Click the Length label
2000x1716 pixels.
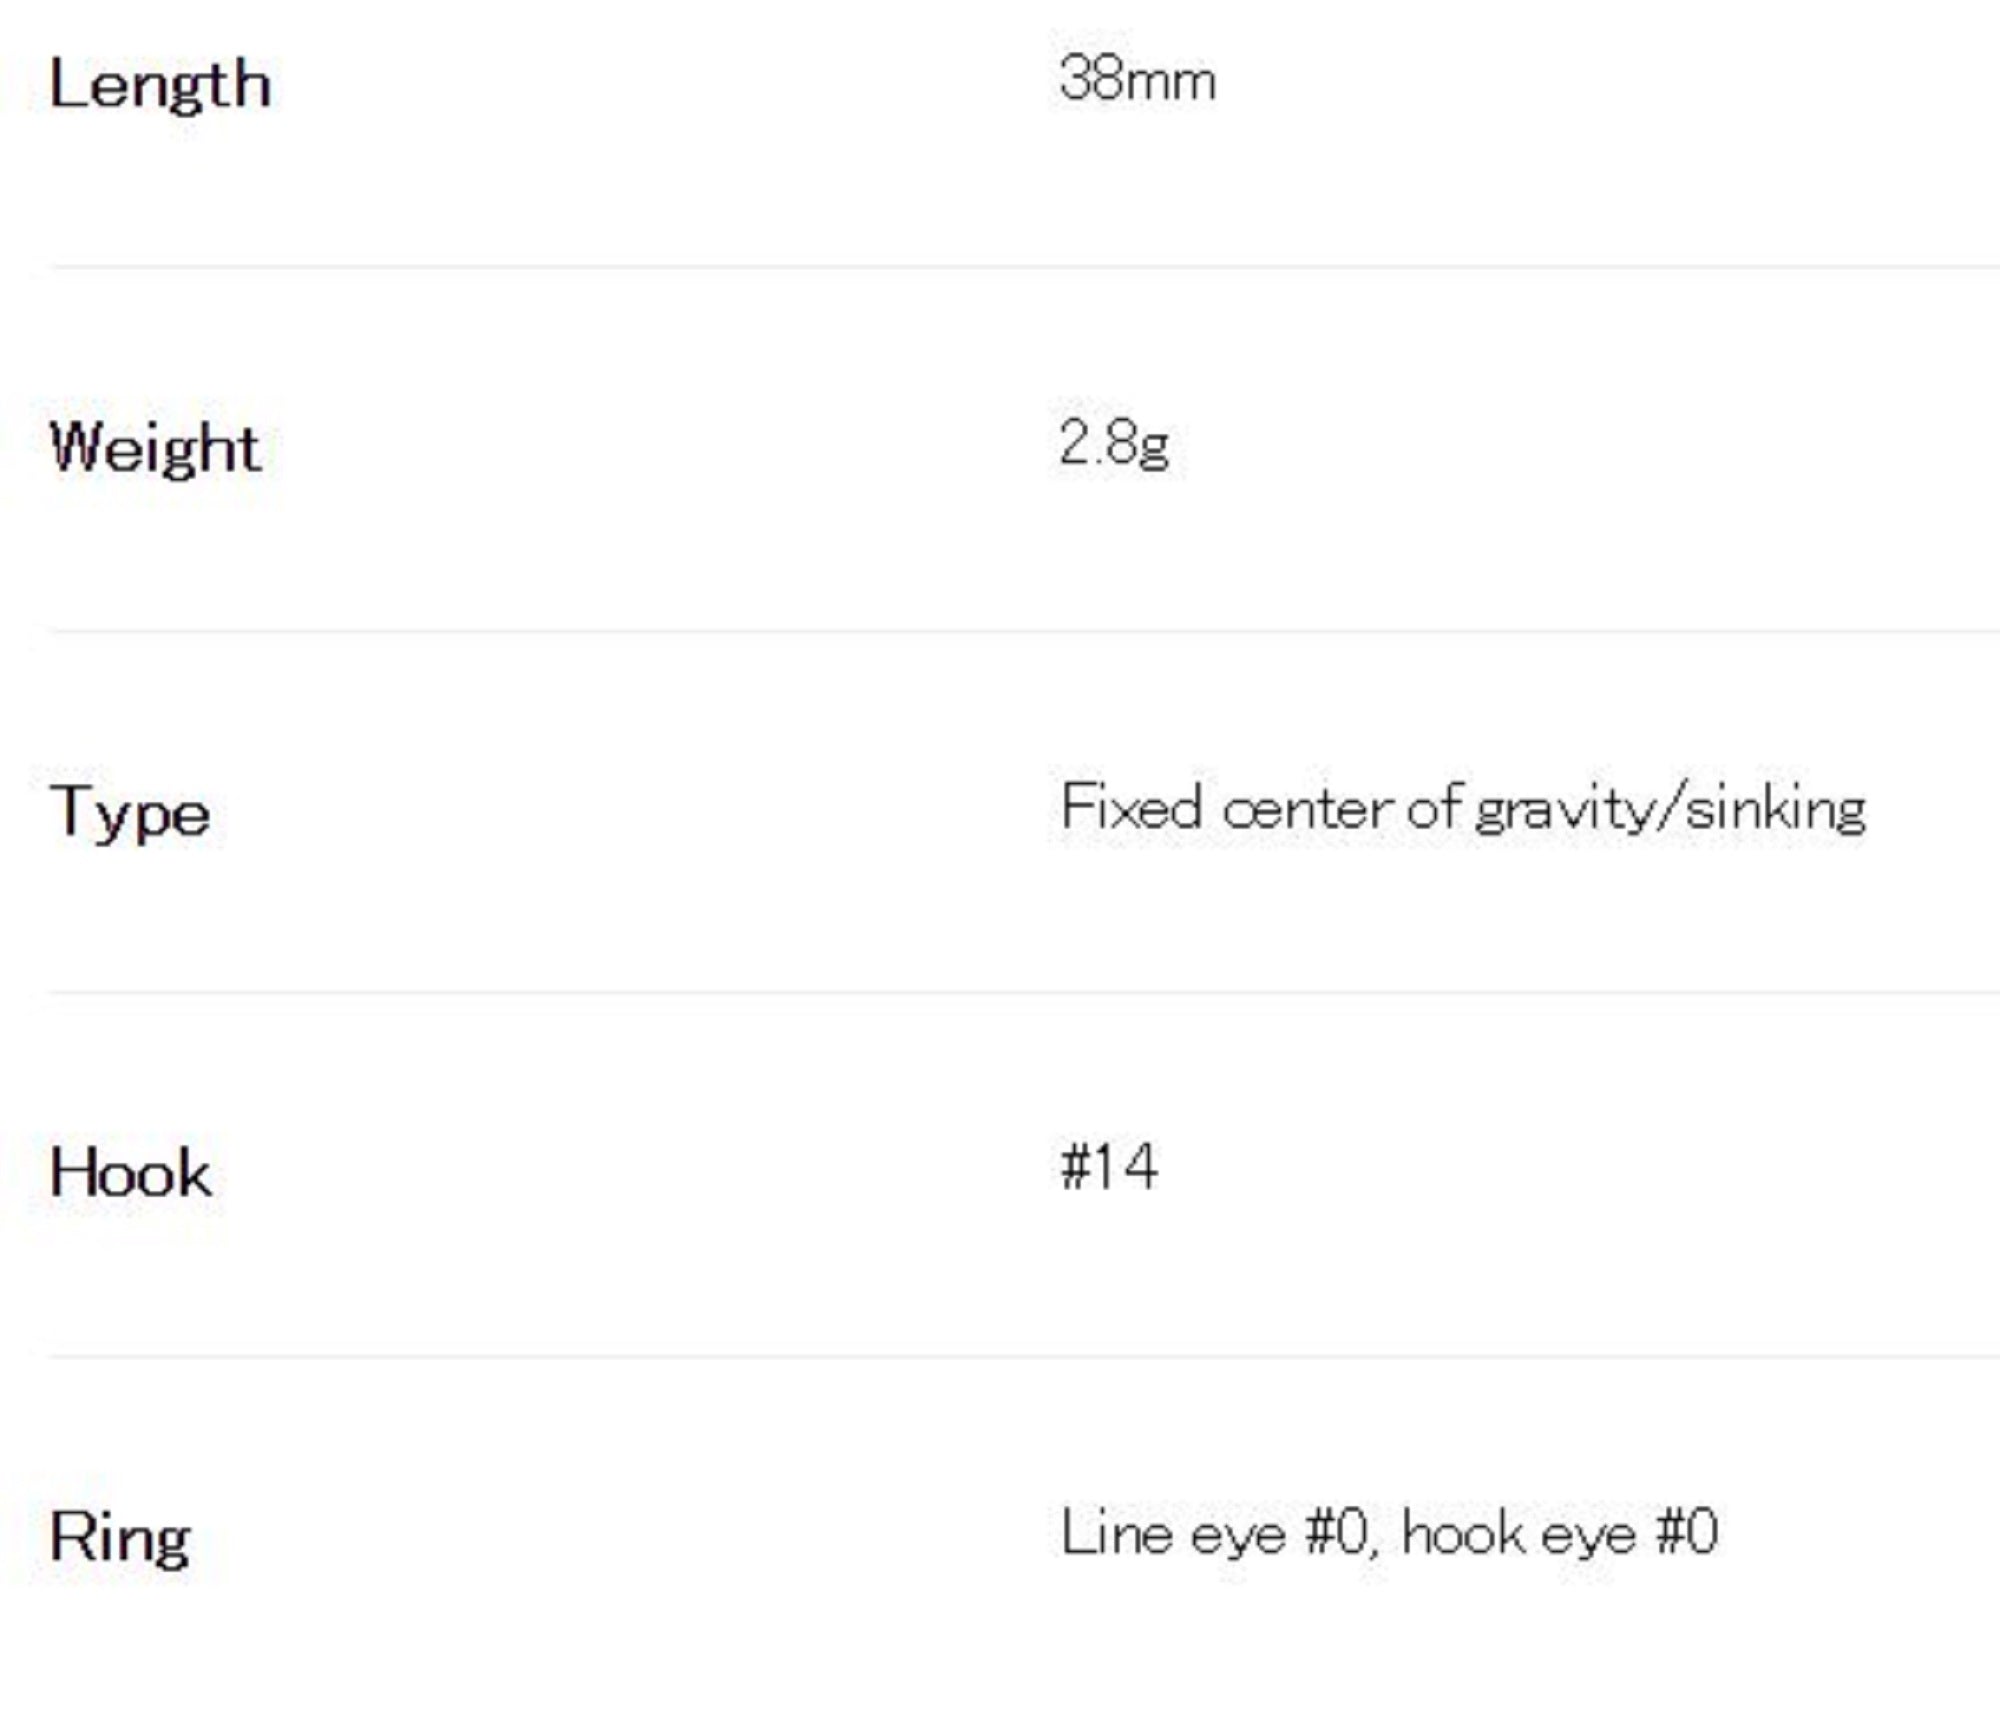[x=160, y=85]
